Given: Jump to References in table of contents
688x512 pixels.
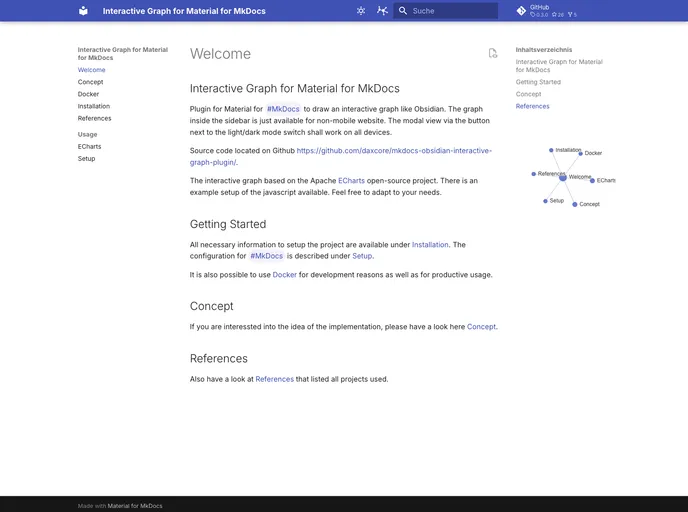Looking at the screenshot, I should pyautogui.click(x=532, y=106).
